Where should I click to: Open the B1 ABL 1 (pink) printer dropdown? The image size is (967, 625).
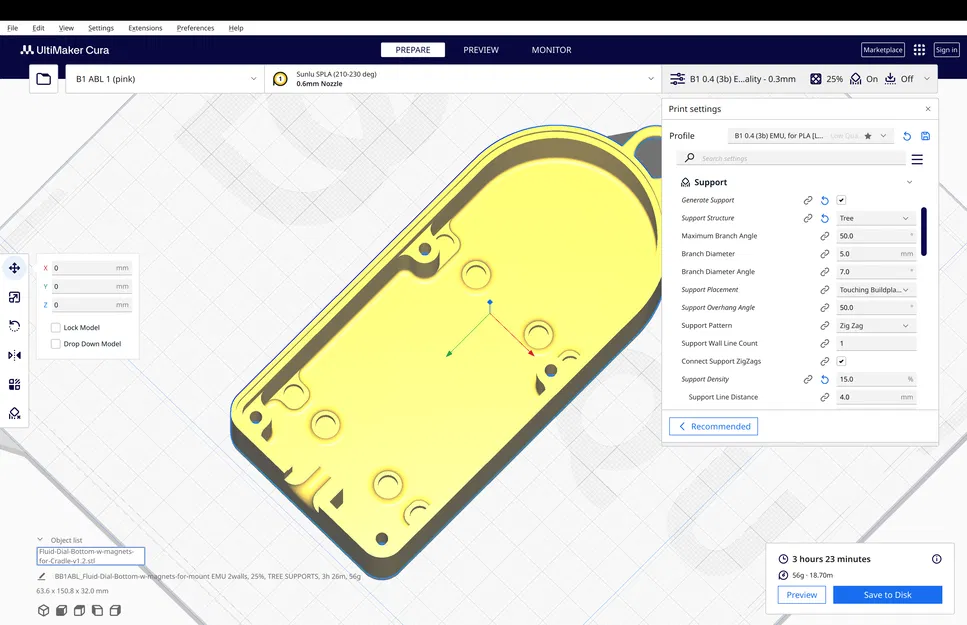(165, 79)
